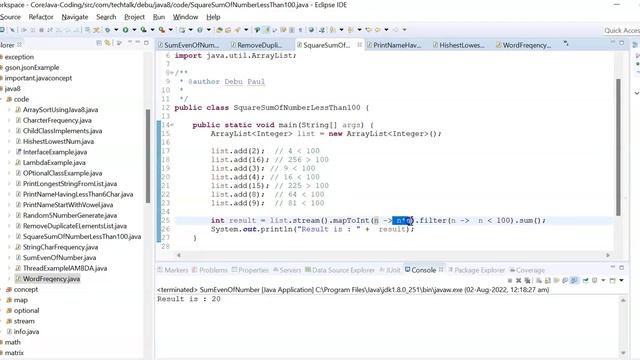640x360 pixels.
Task: Toggle show console on standard output
Action: pos(565,280)
